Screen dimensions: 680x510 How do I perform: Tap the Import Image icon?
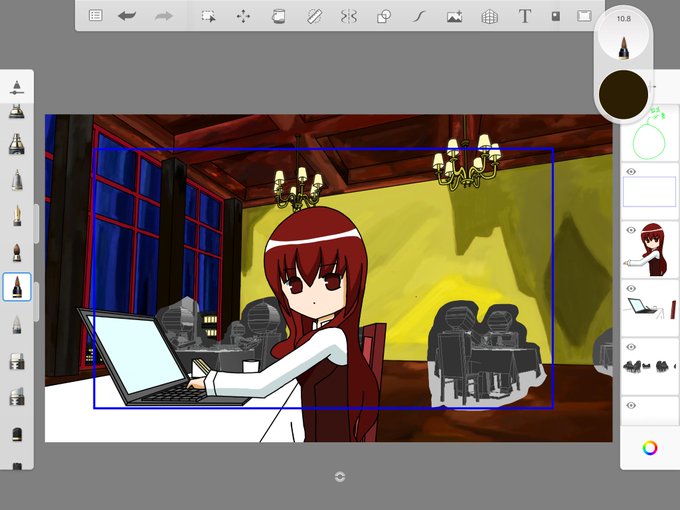coord(454,16)
